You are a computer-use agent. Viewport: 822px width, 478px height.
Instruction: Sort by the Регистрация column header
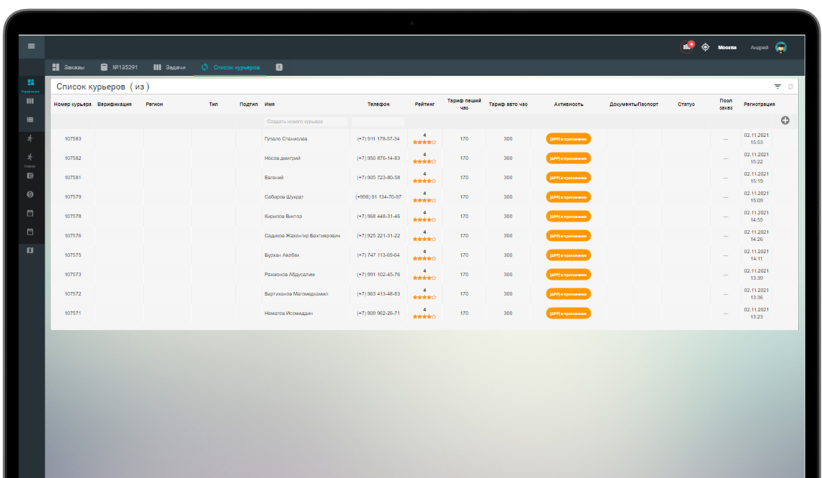click(759, 104)
